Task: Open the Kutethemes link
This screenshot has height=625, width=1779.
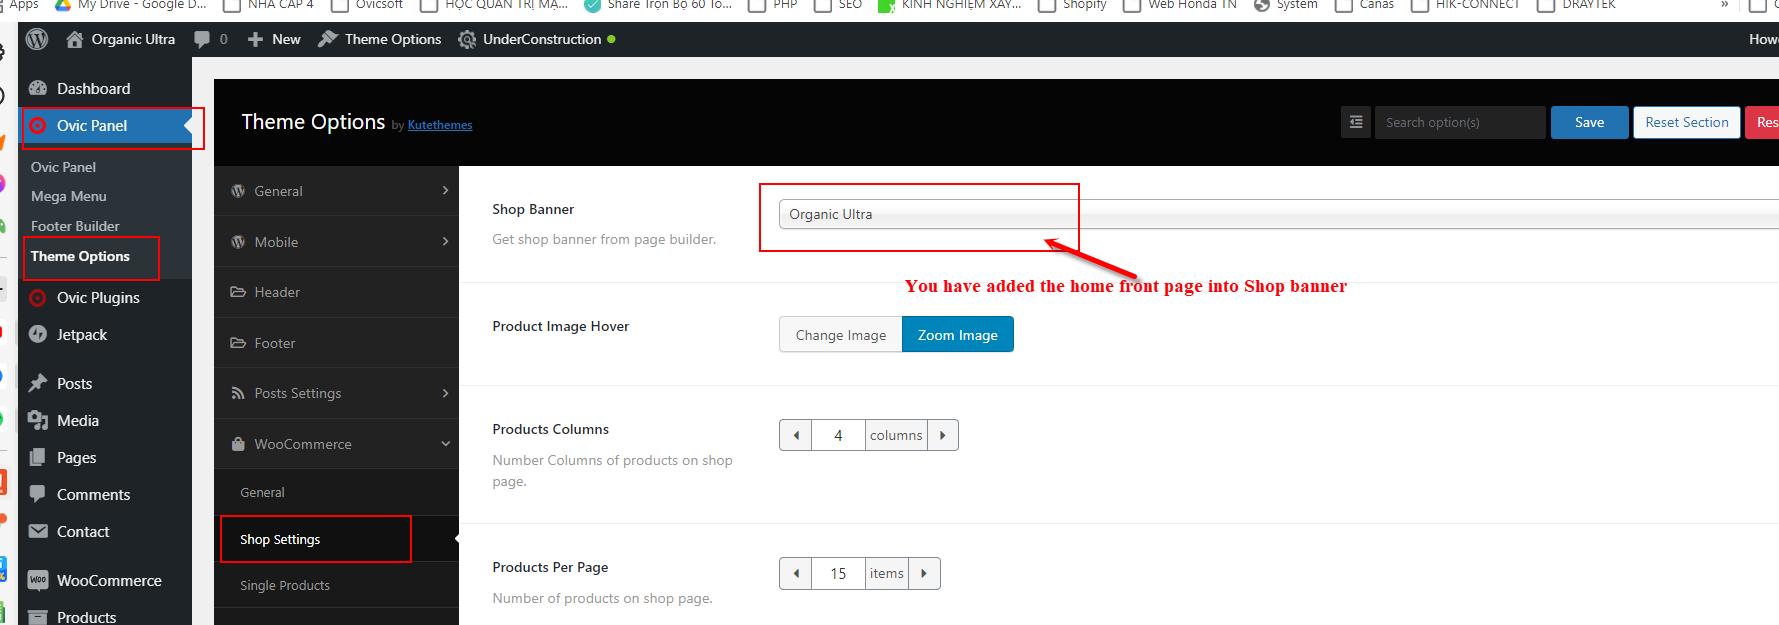Action: point(440,125)
